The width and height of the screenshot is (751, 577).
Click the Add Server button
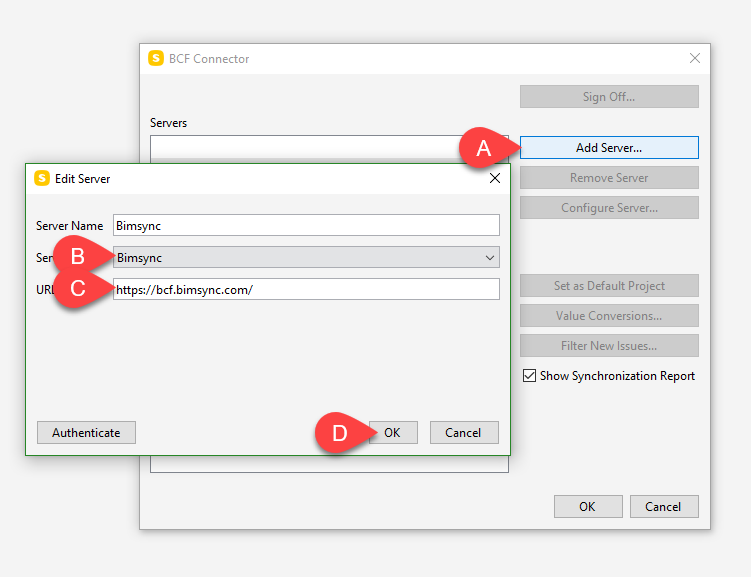pos(609,147)
